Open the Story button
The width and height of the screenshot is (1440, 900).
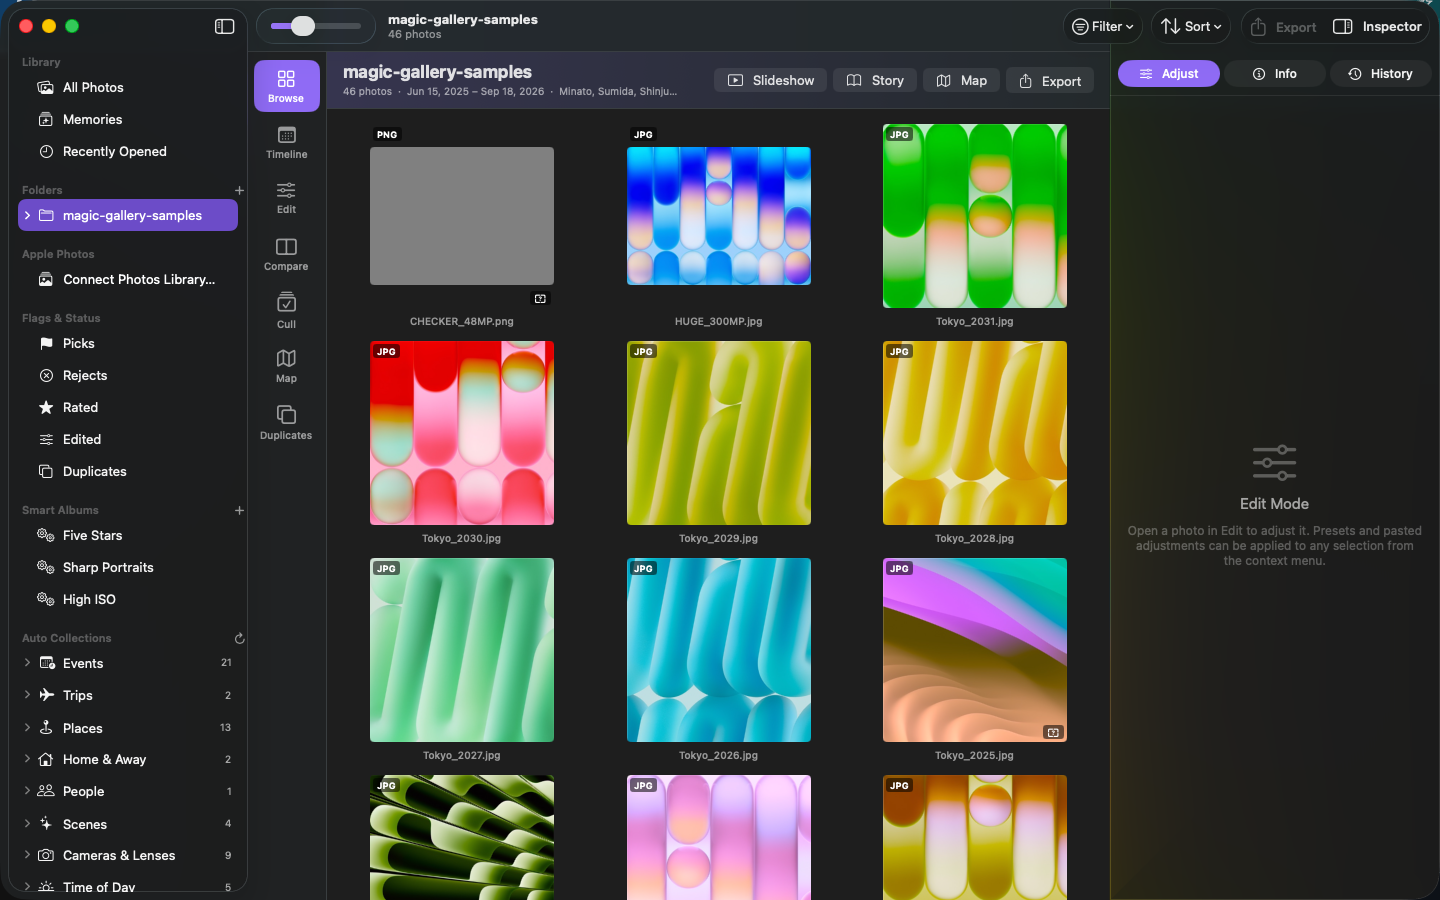875,81
